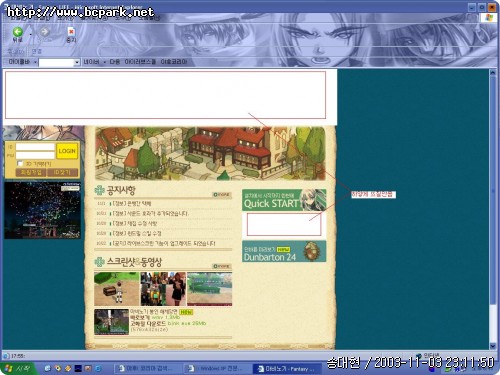Viewport: 500px width, 375px height.
Task: Open the green field screenshot thumbnail
Action: click(210, 289)
